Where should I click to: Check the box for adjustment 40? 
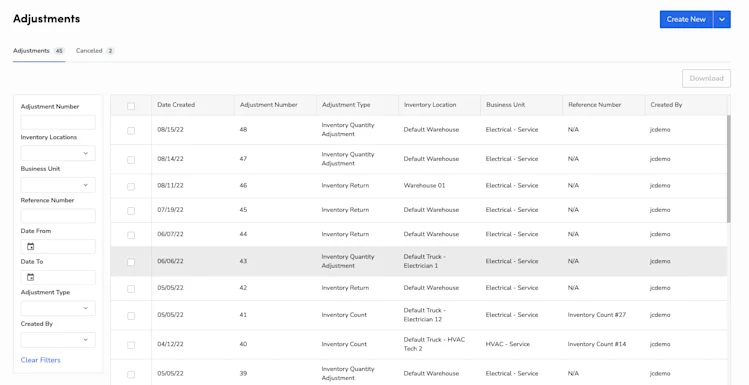tap(131, 345)
